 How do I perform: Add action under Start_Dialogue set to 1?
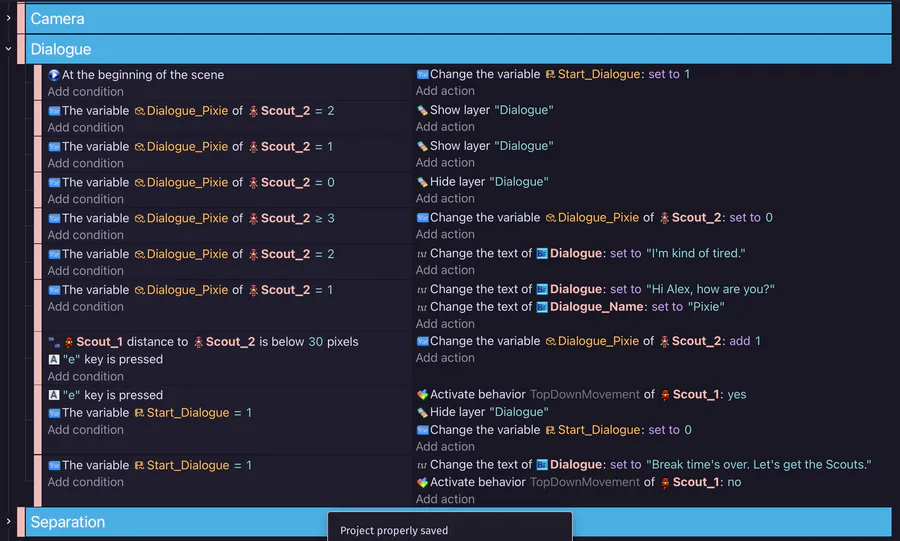(x=445, y=91)
